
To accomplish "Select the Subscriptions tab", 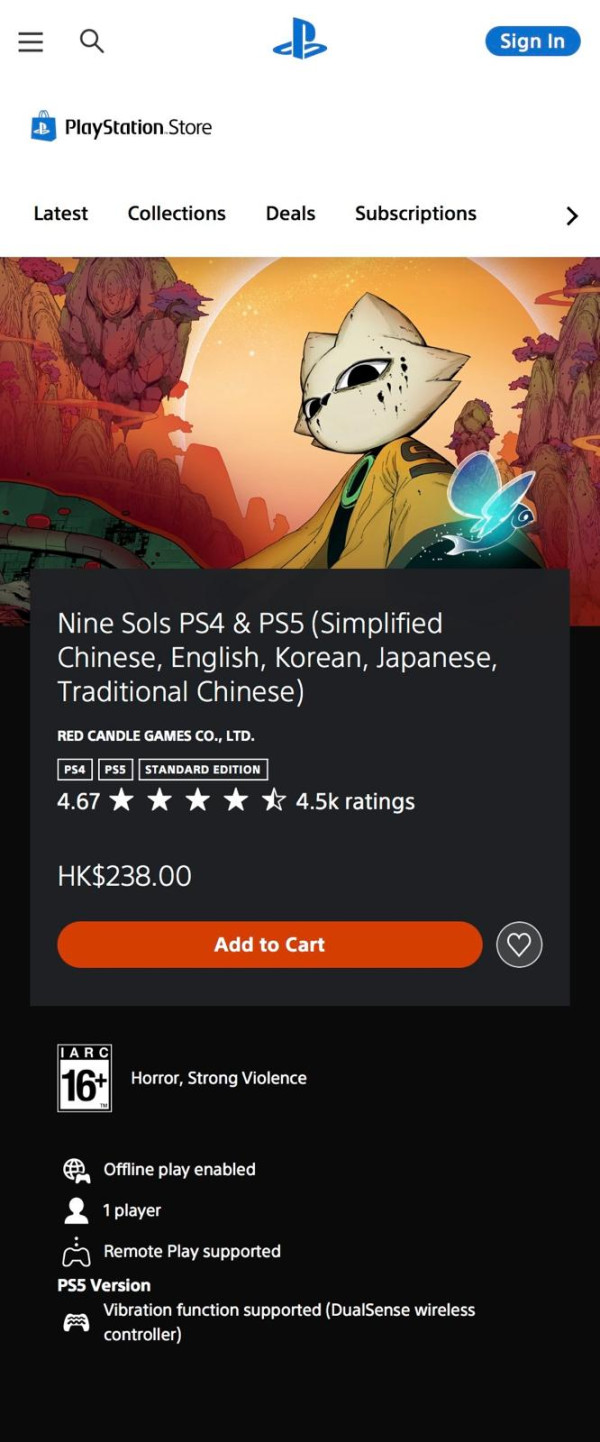I will 416,214.
